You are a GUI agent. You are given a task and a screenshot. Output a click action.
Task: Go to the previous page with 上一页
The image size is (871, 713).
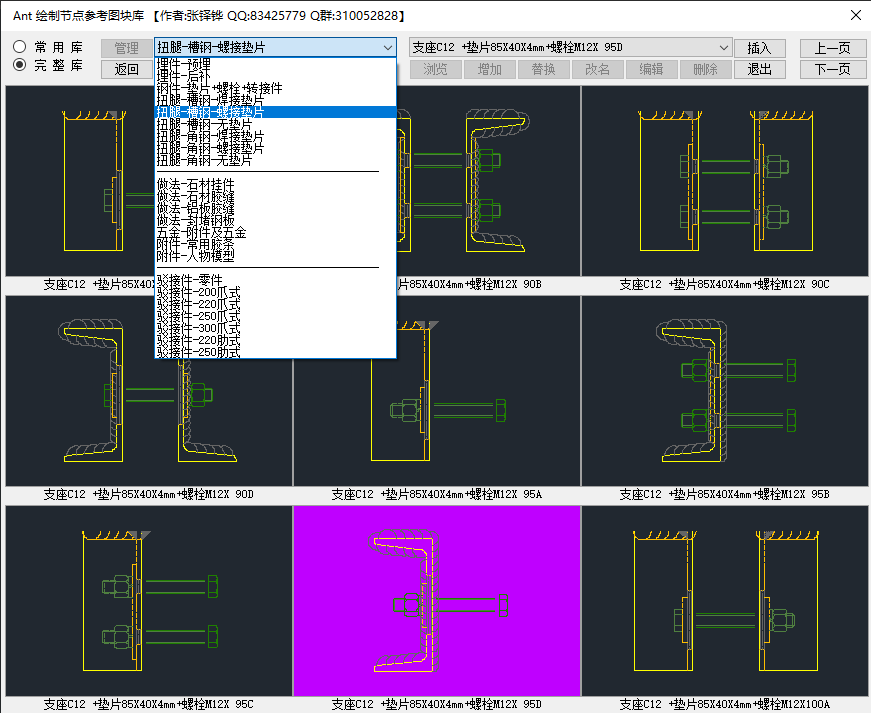[832, 48]
